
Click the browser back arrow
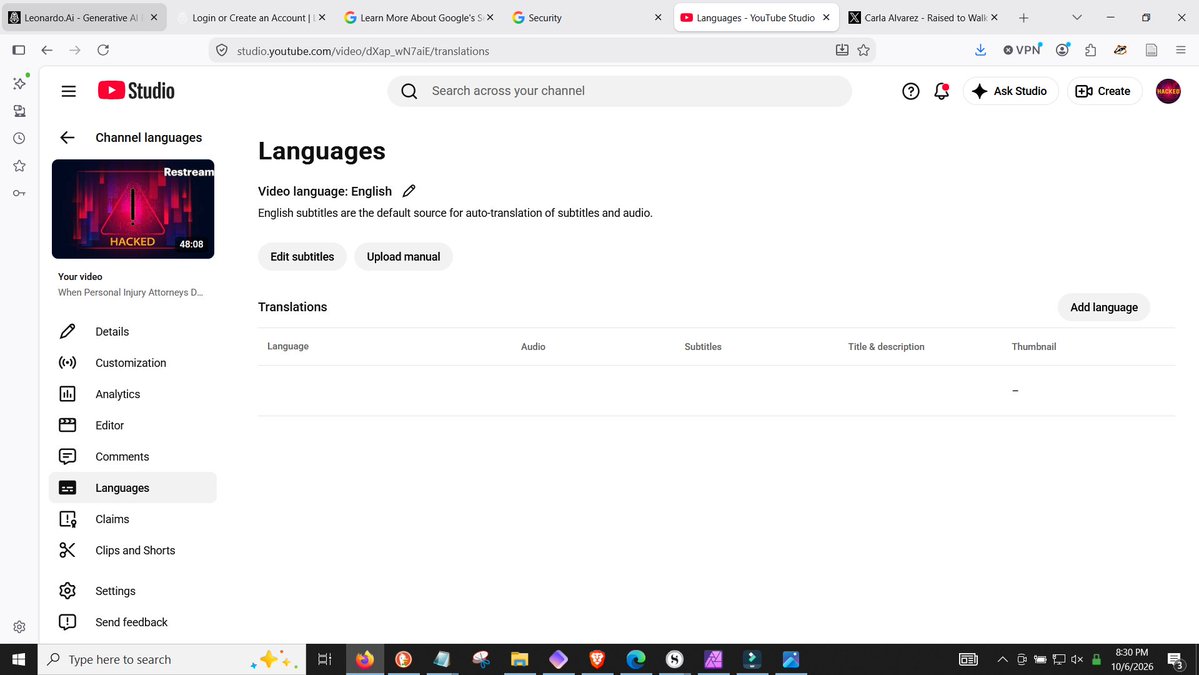(47, 50)
